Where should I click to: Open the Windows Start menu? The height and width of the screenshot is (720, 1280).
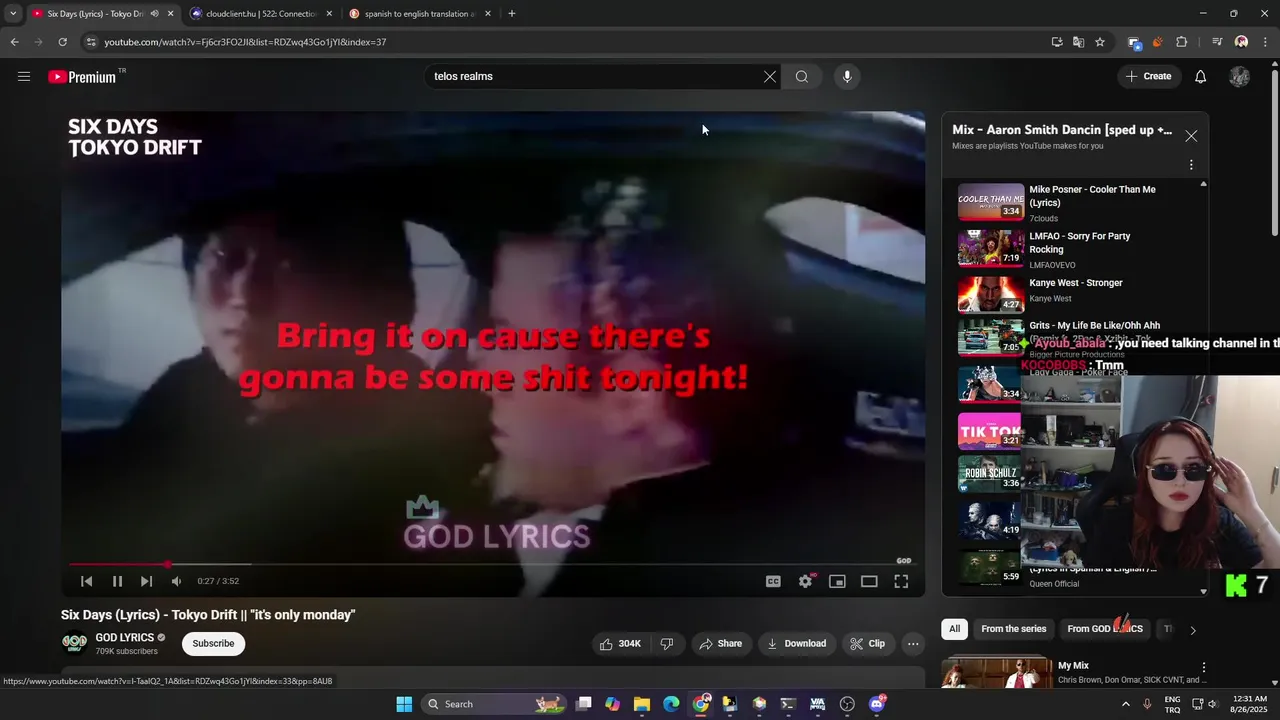404,704
